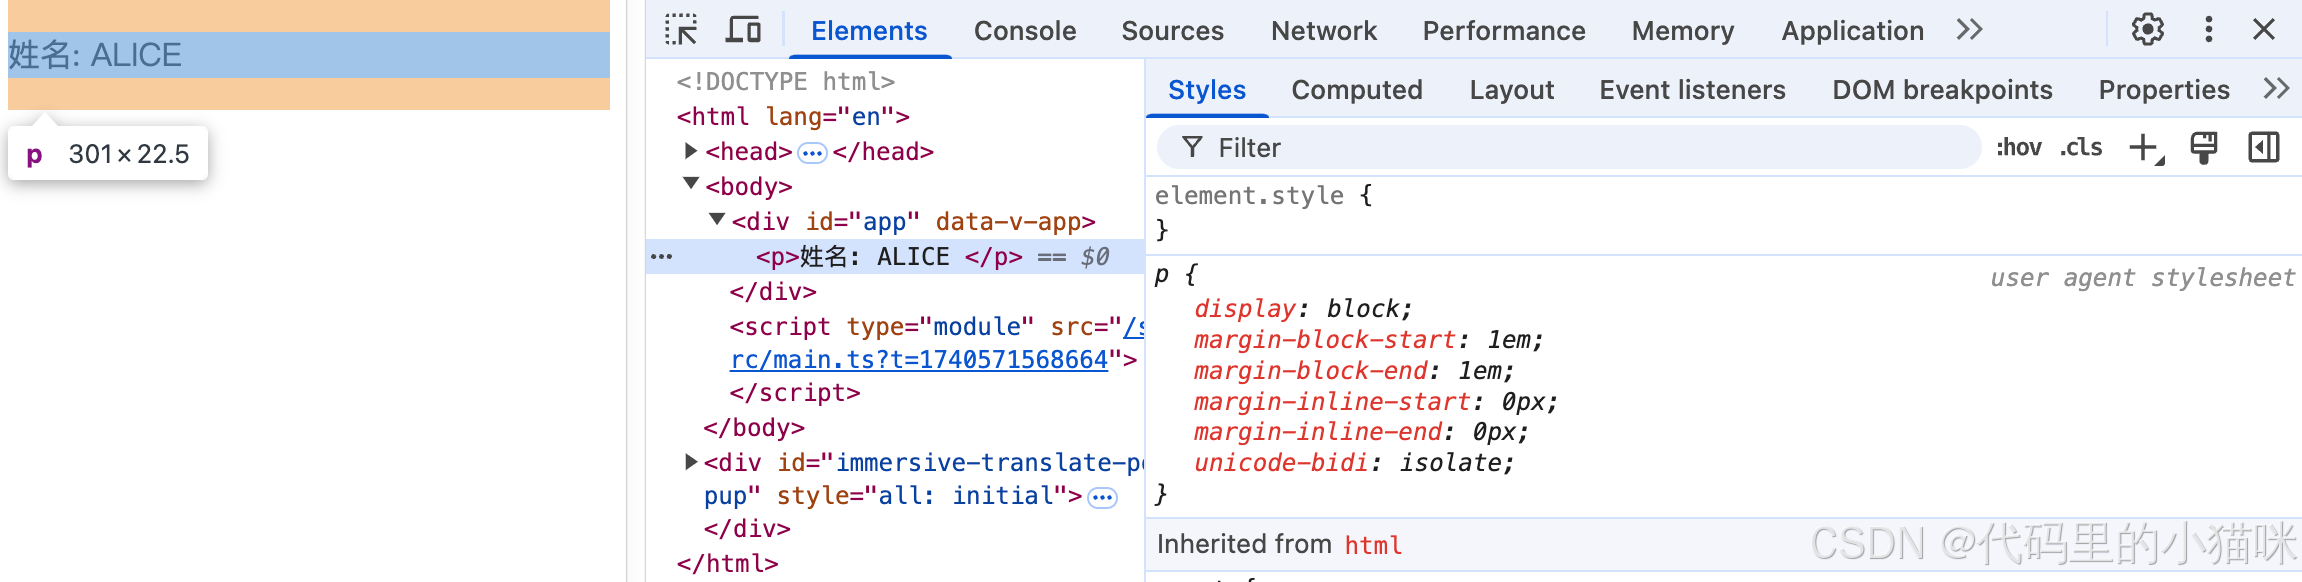Toggle the device toolbar icon
Viewport: 2302px width, 582px height.
point(743,30)
